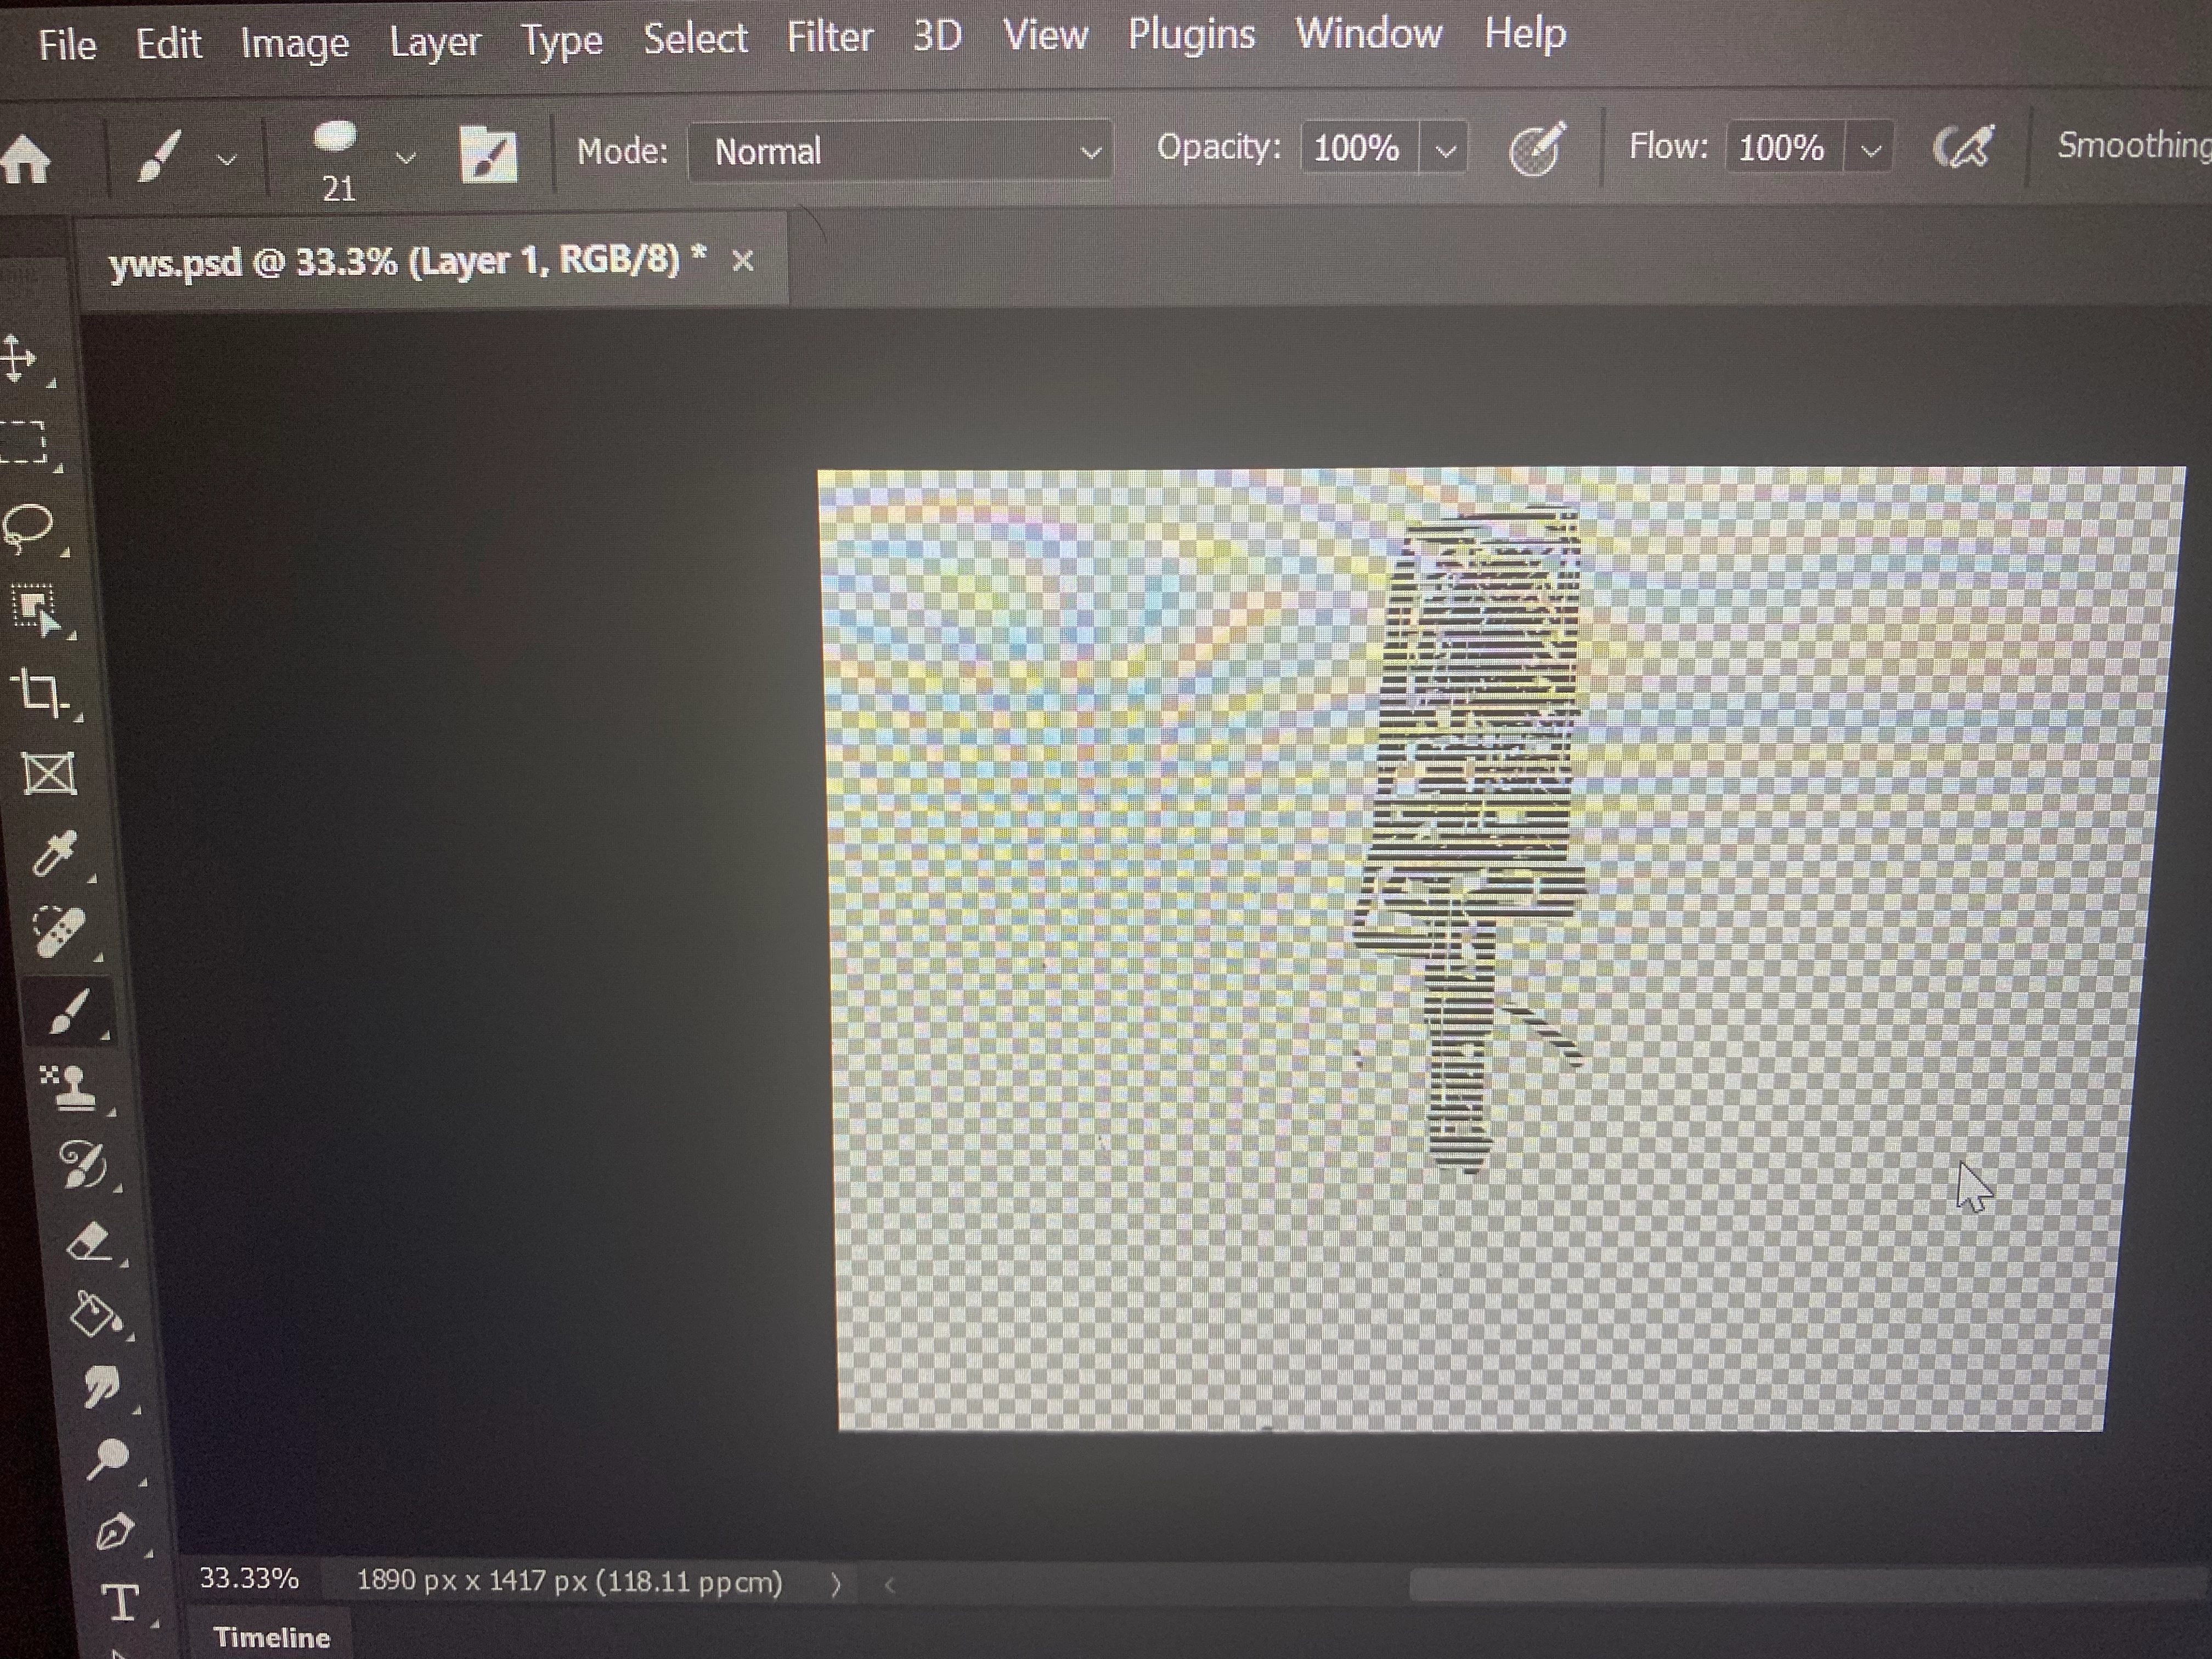Select the Paint Bucket tool
Screen dimensions: 2212x1659
click(95, 1313)
